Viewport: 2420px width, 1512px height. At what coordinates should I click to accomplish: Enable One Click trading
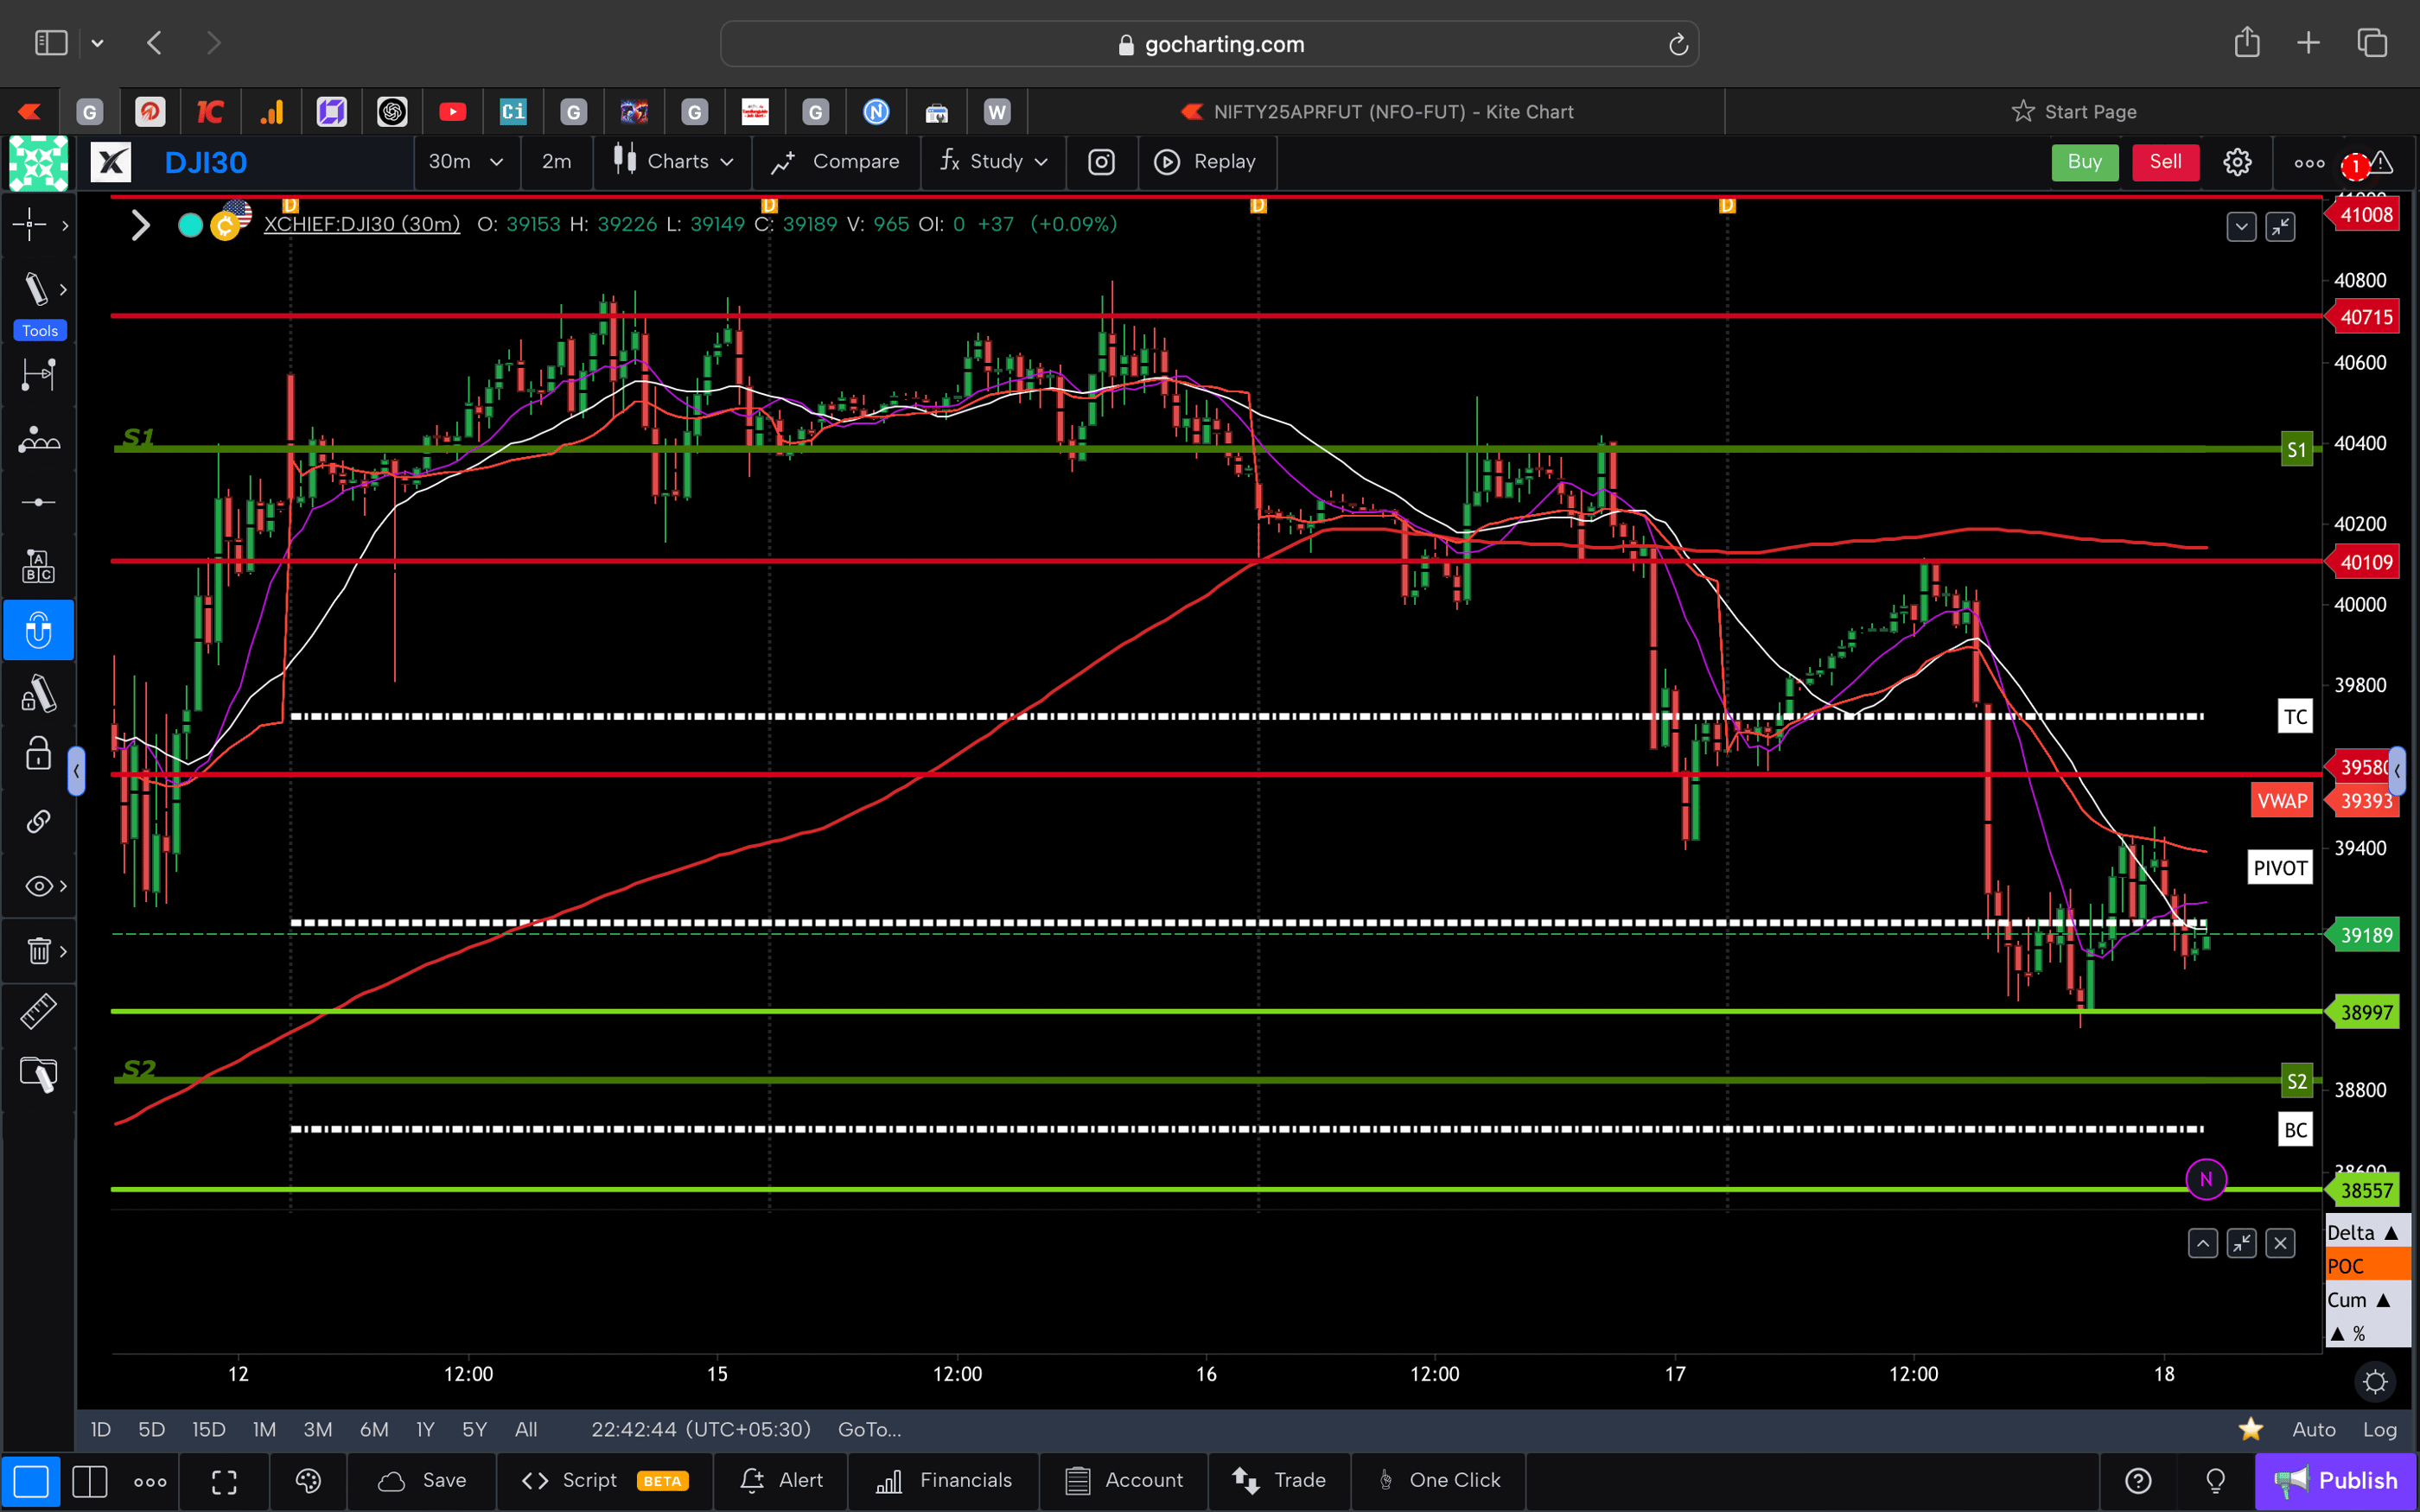[1439, 1480]
